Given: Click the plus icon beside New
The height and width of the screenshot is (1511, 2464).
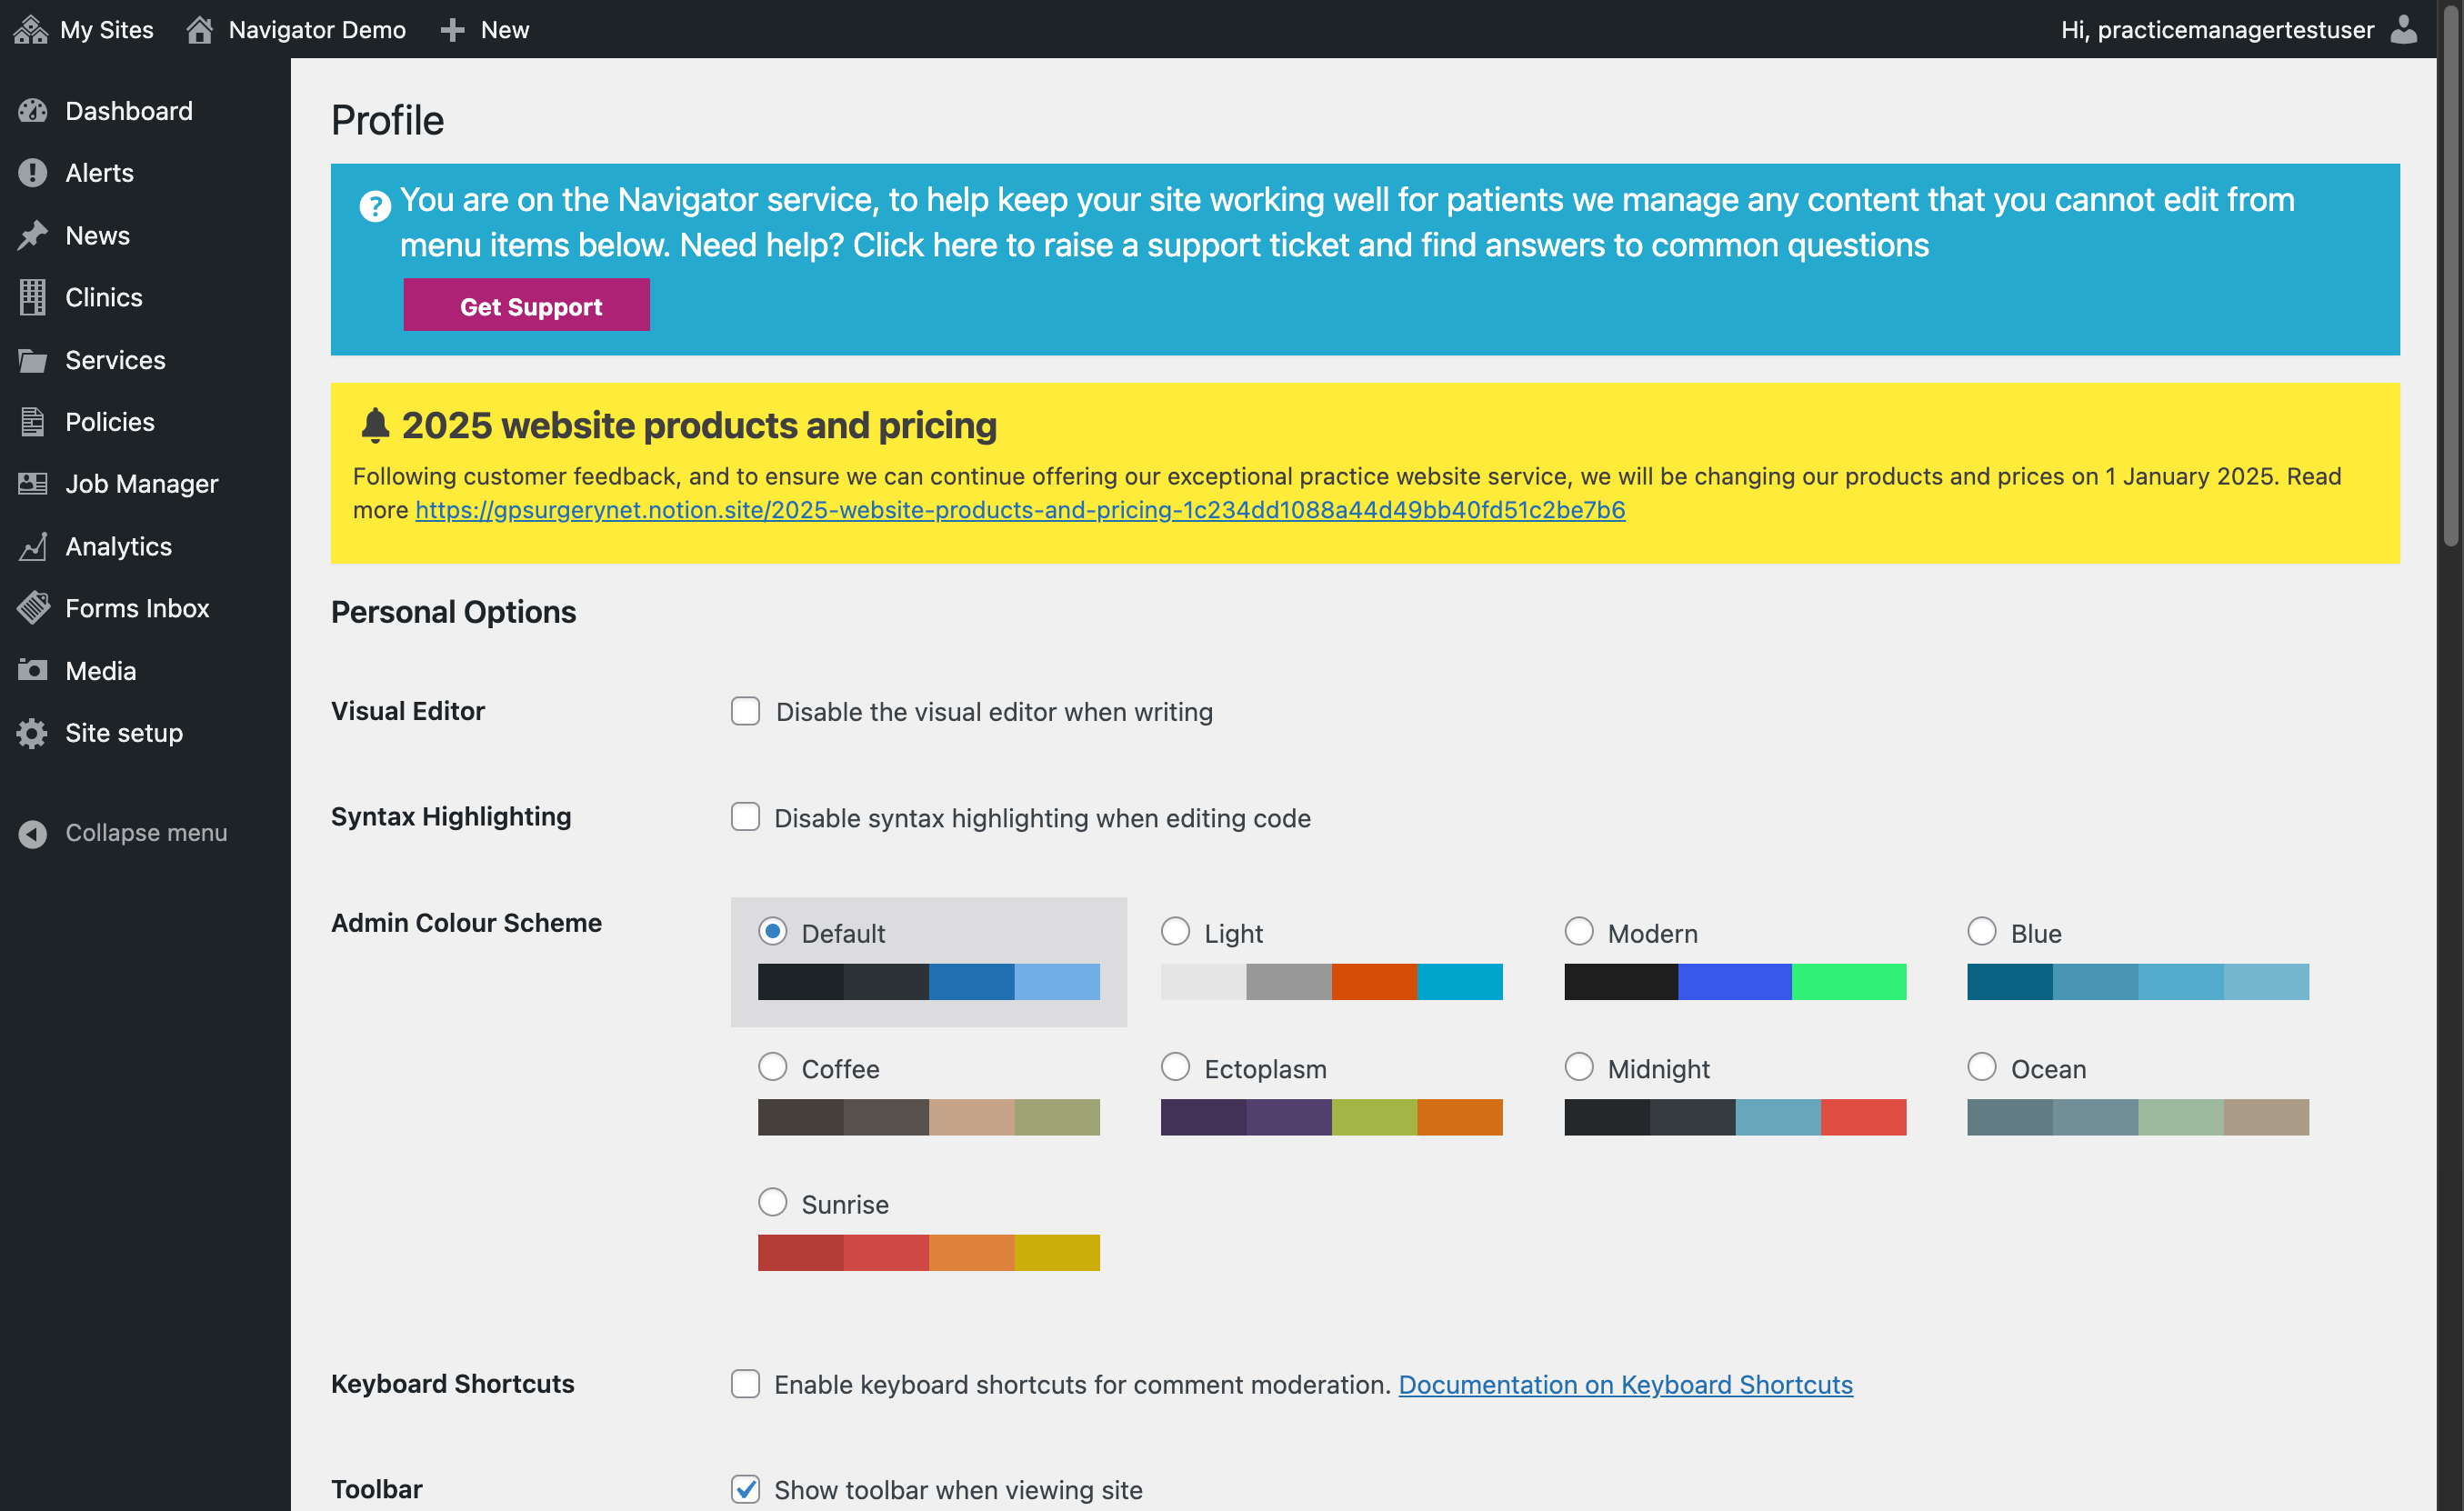Looking at the screenshot, I should 452,29.
